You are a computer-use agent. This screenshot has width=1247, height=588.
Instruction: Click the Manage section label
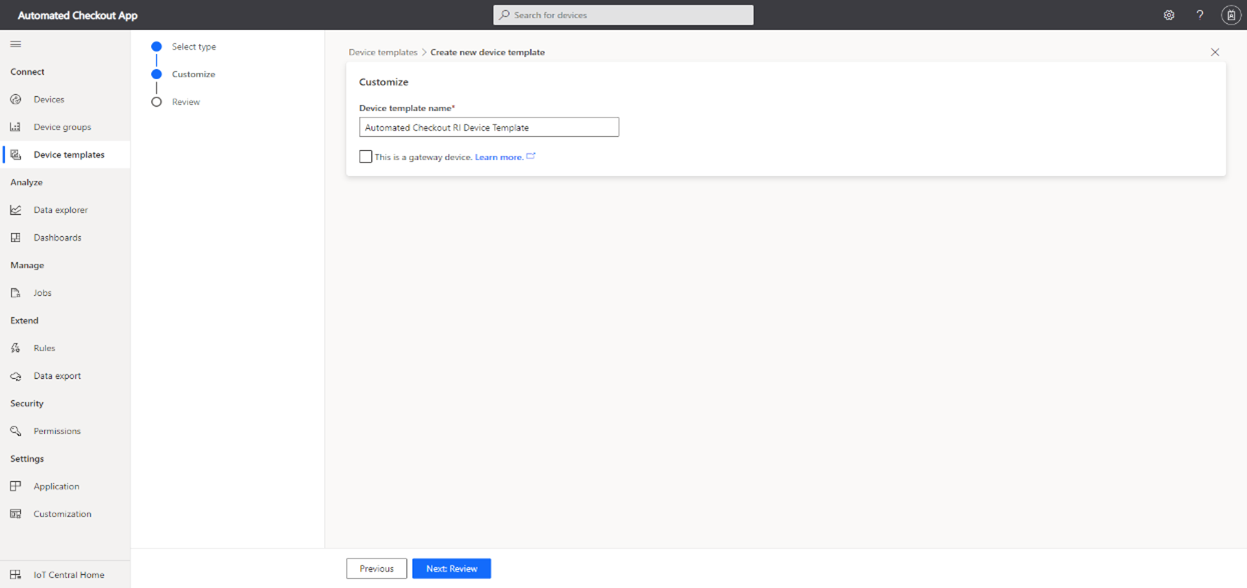point(27,265)
